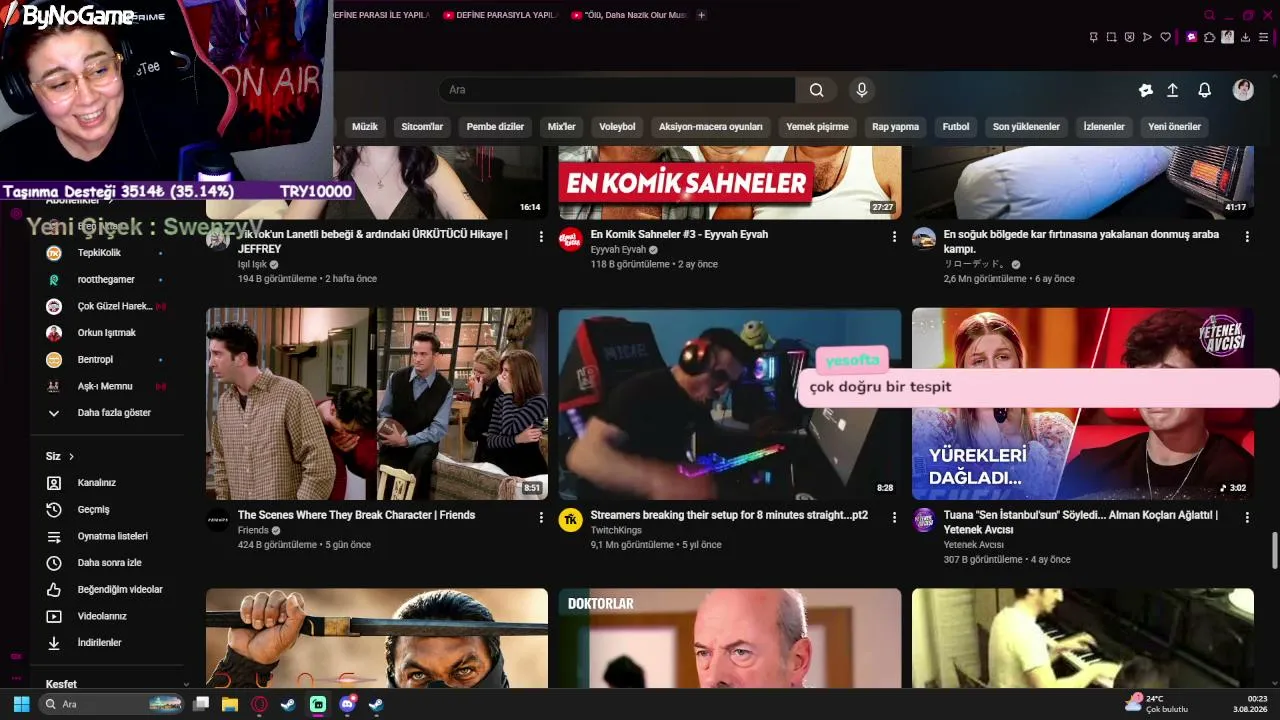The height and width of the screenshot is (720, 1280).
Task: Select the Rap yapma chip
Action: tap(895, 127)
